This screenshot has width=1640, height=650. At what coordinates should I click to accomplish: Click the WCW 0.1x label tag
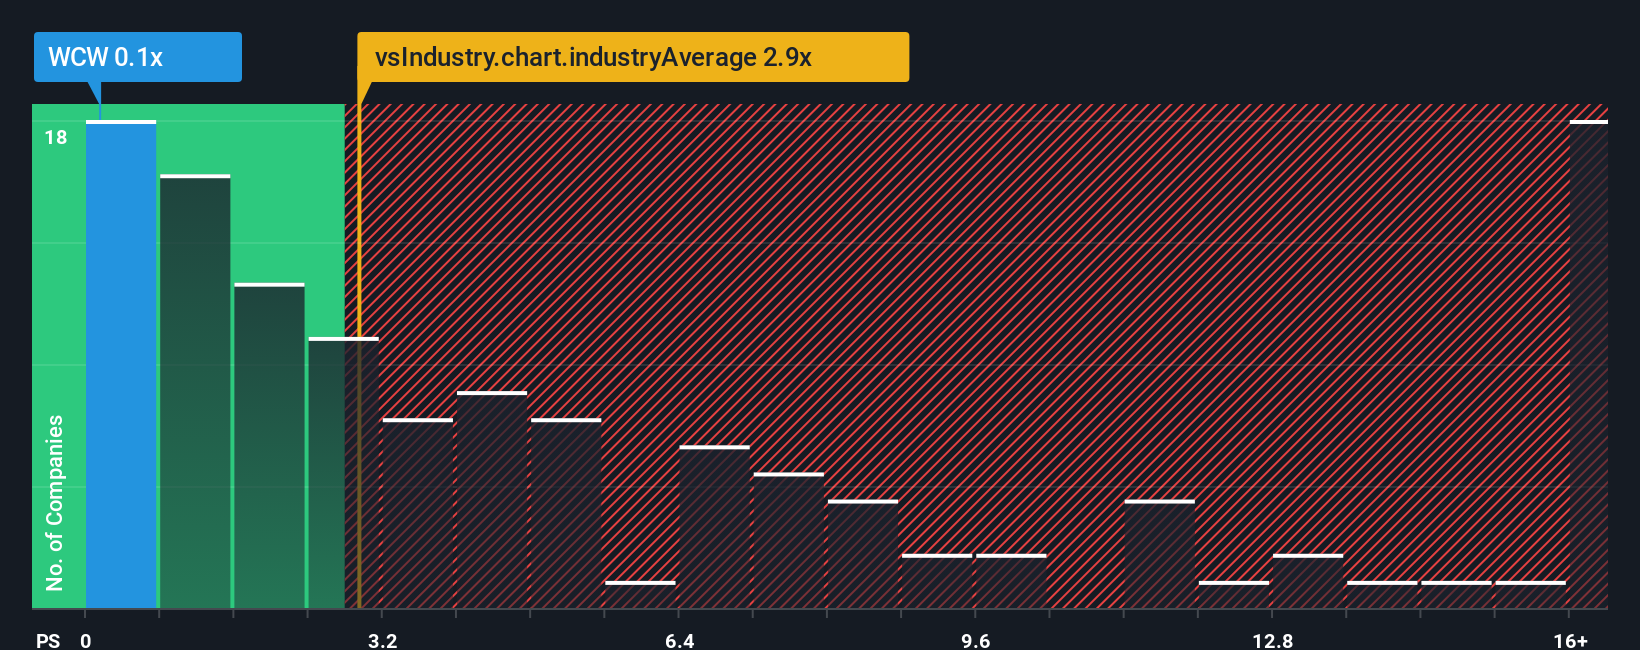[x=138, y=57]
